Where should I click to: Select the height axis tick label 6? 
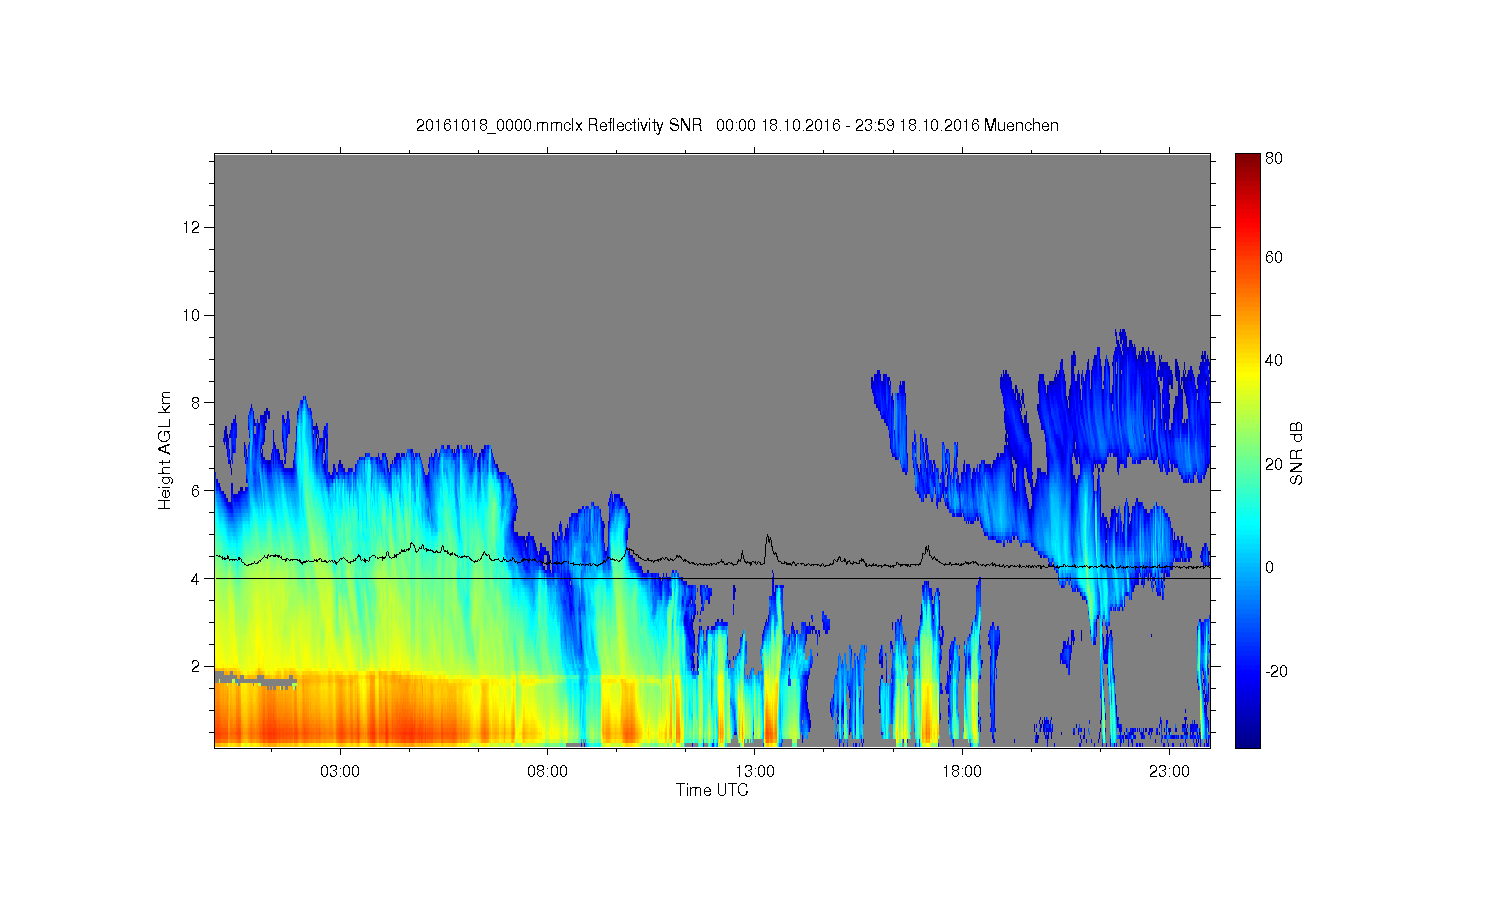[x=197, y=490]
